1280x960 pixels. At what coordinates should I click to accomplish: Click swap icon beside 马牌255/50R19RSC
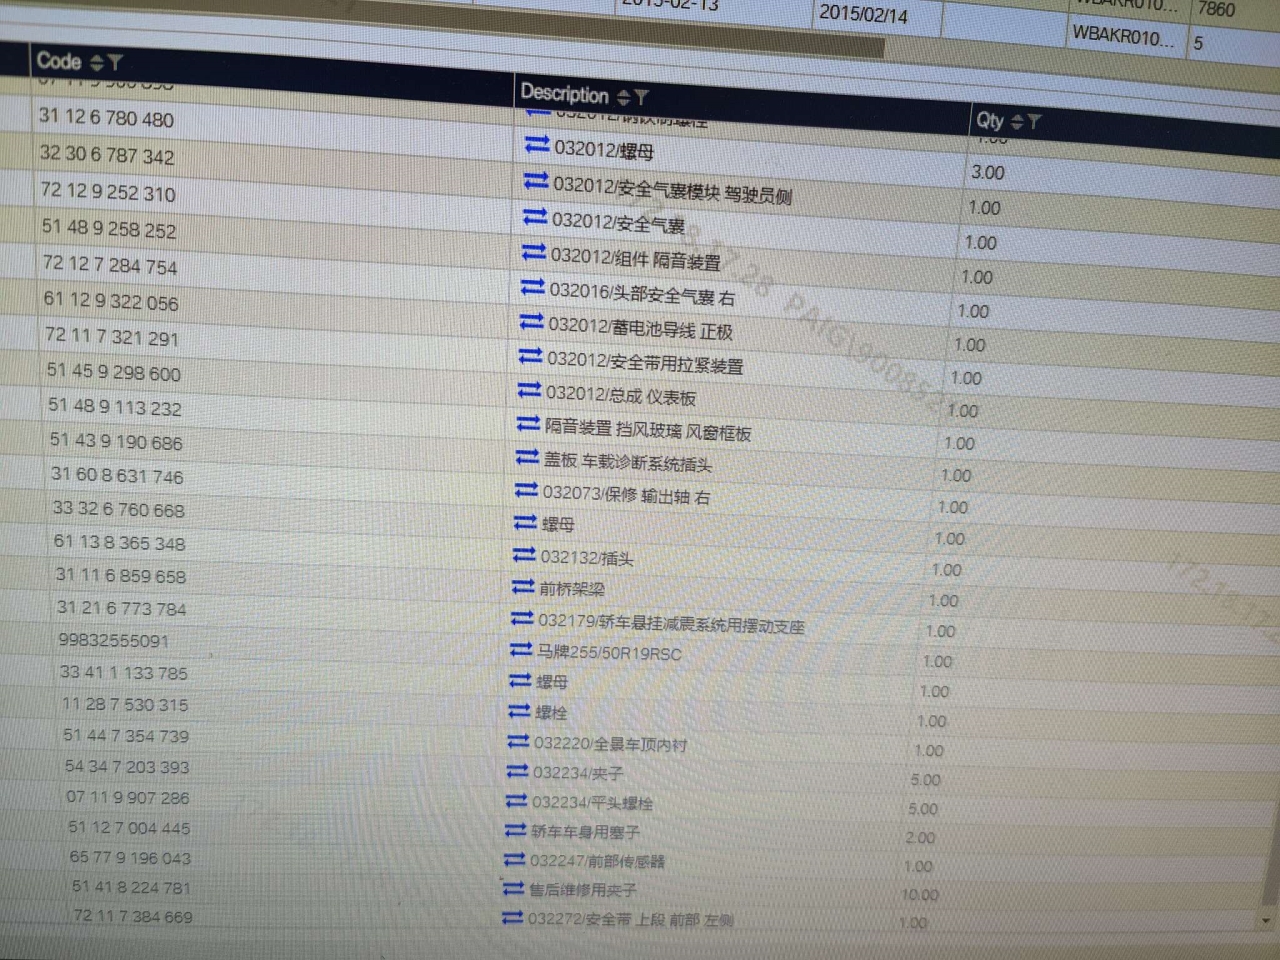522,649
